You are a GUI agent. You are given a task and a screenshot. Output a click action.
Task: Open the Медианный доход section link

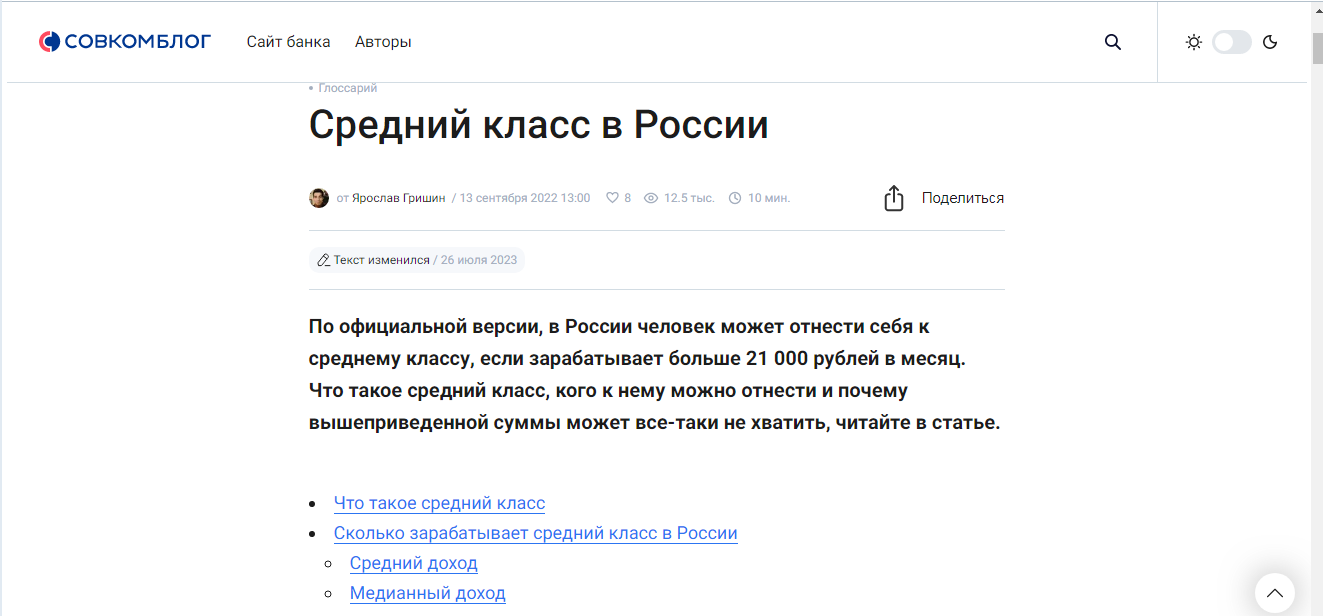tap(427, 593)
